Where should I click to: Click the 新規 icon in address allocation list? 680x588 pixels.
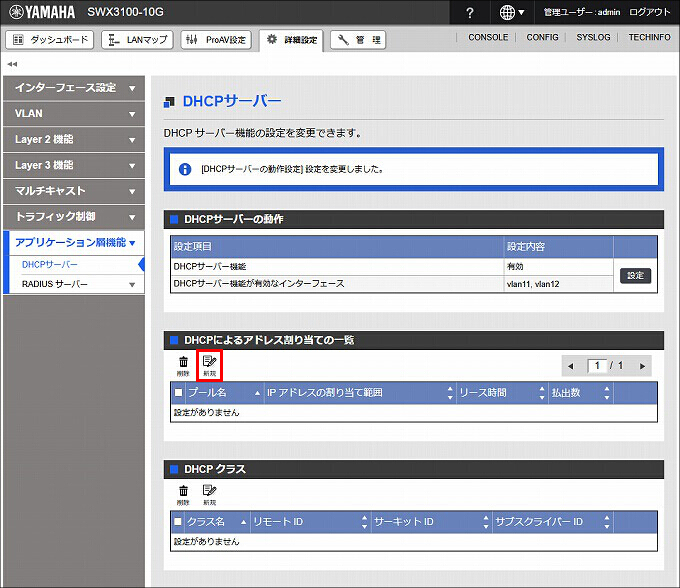pos(209,366)
